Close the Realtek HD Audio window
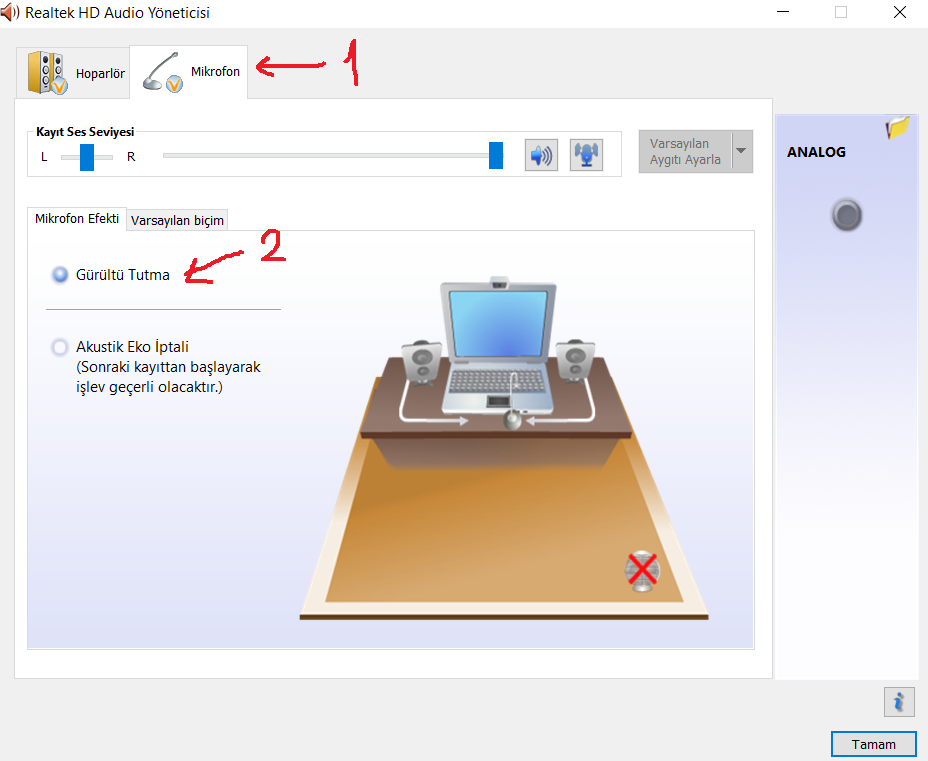The image size is (928, 761). pos(900,12)
